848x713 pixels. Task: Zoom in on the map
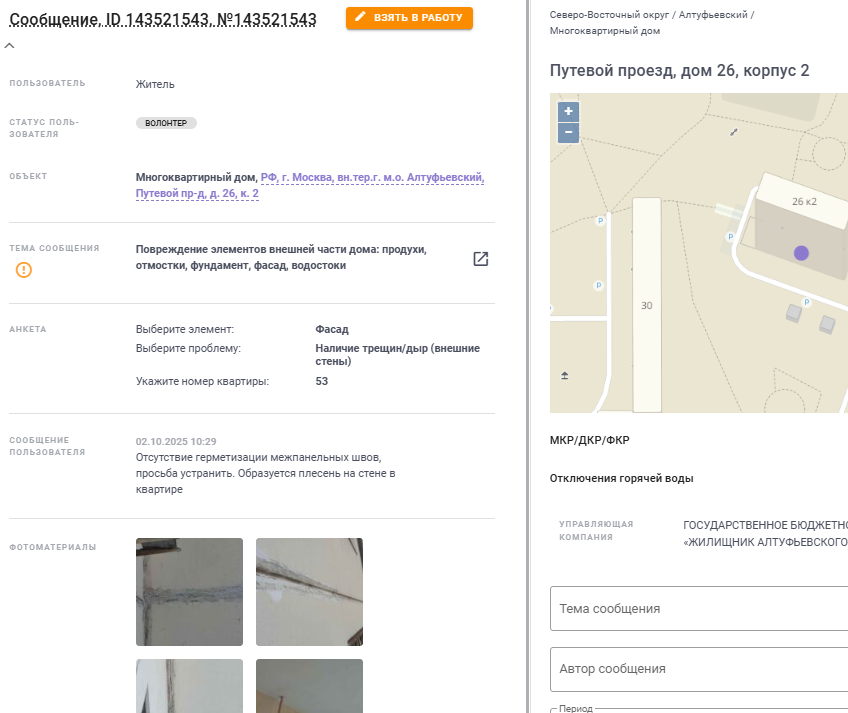(x=568, y=112)
